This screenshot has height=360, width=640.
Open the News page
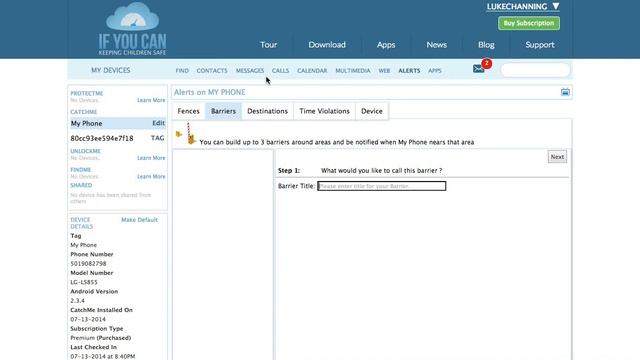pyautogui.click(x=436, y=45)
